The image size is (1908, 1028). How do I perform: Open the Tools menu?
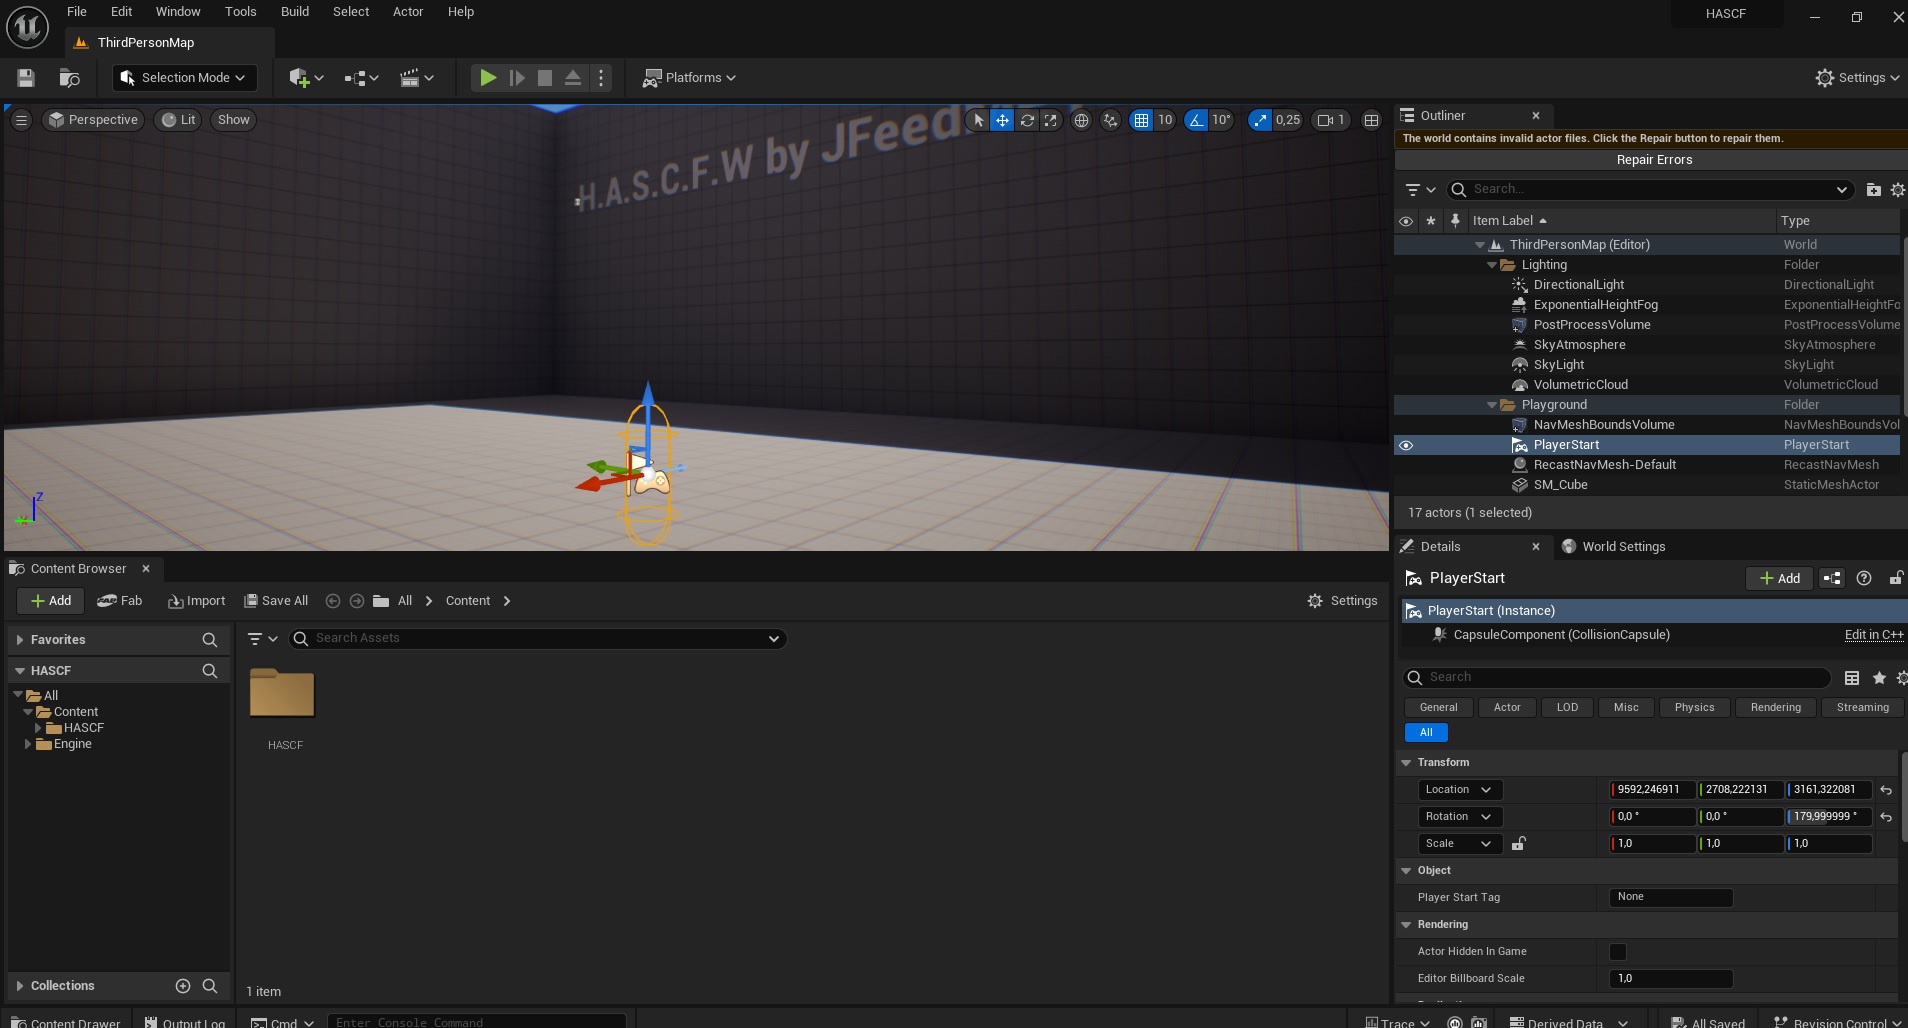click(x=241, y=12)
